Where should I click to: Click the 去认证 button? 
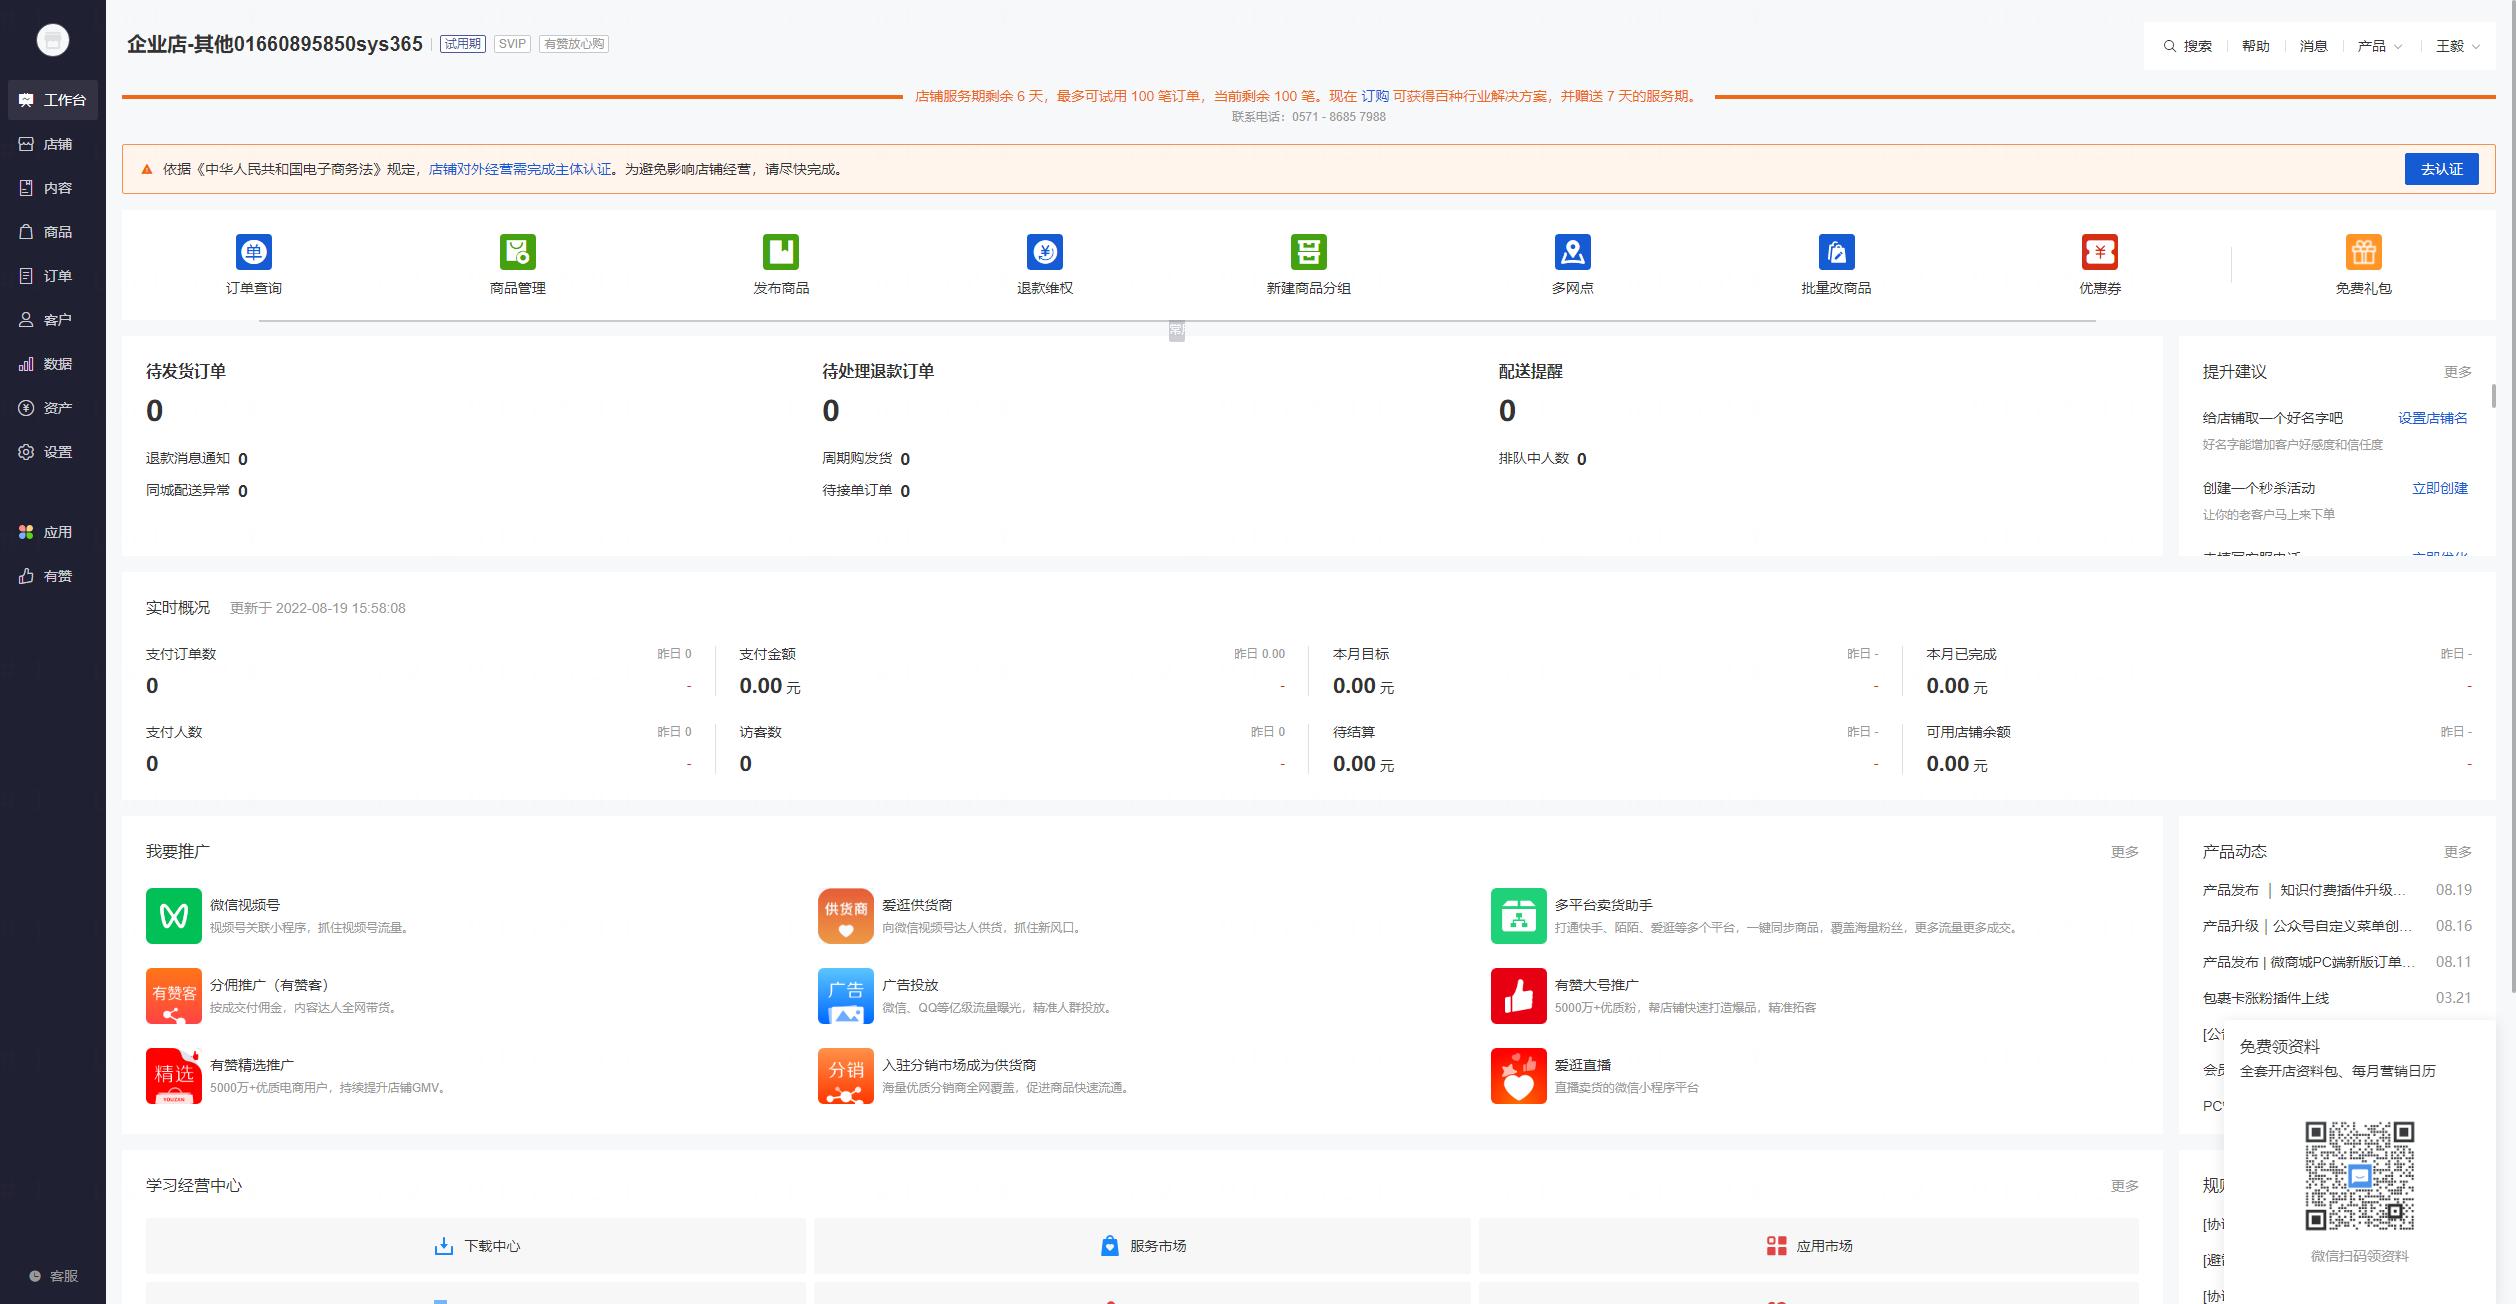click(x=2441, y=169)
